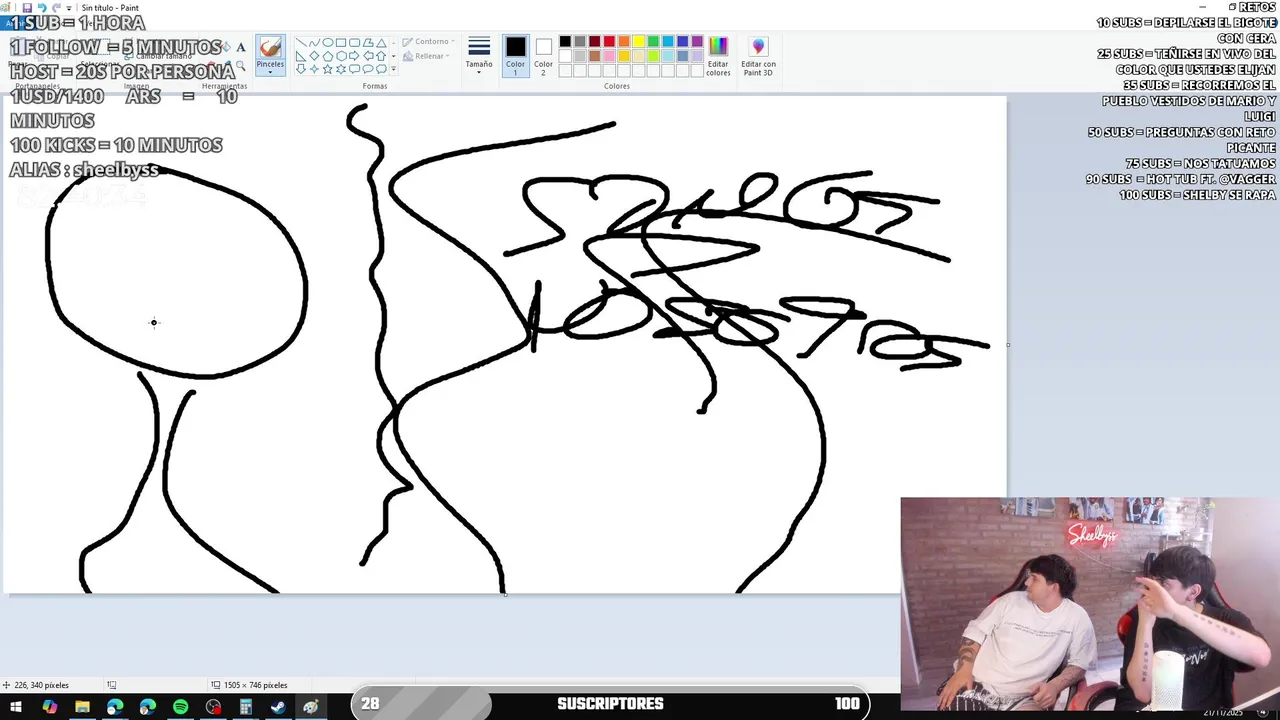
Task: Pick the purple color swatch
Action: pos(697,41)
